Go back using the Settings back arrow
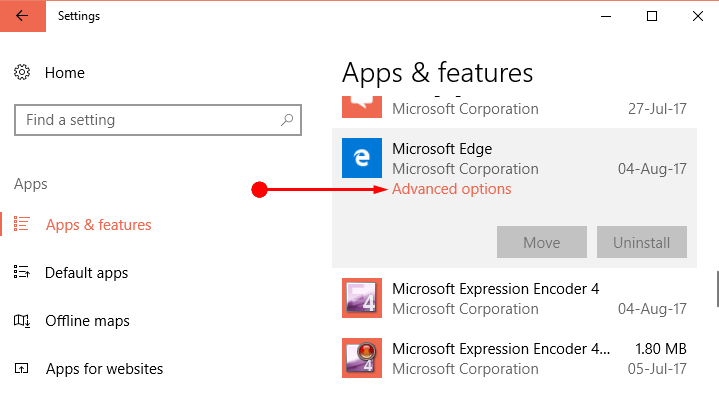 [22, 16]
